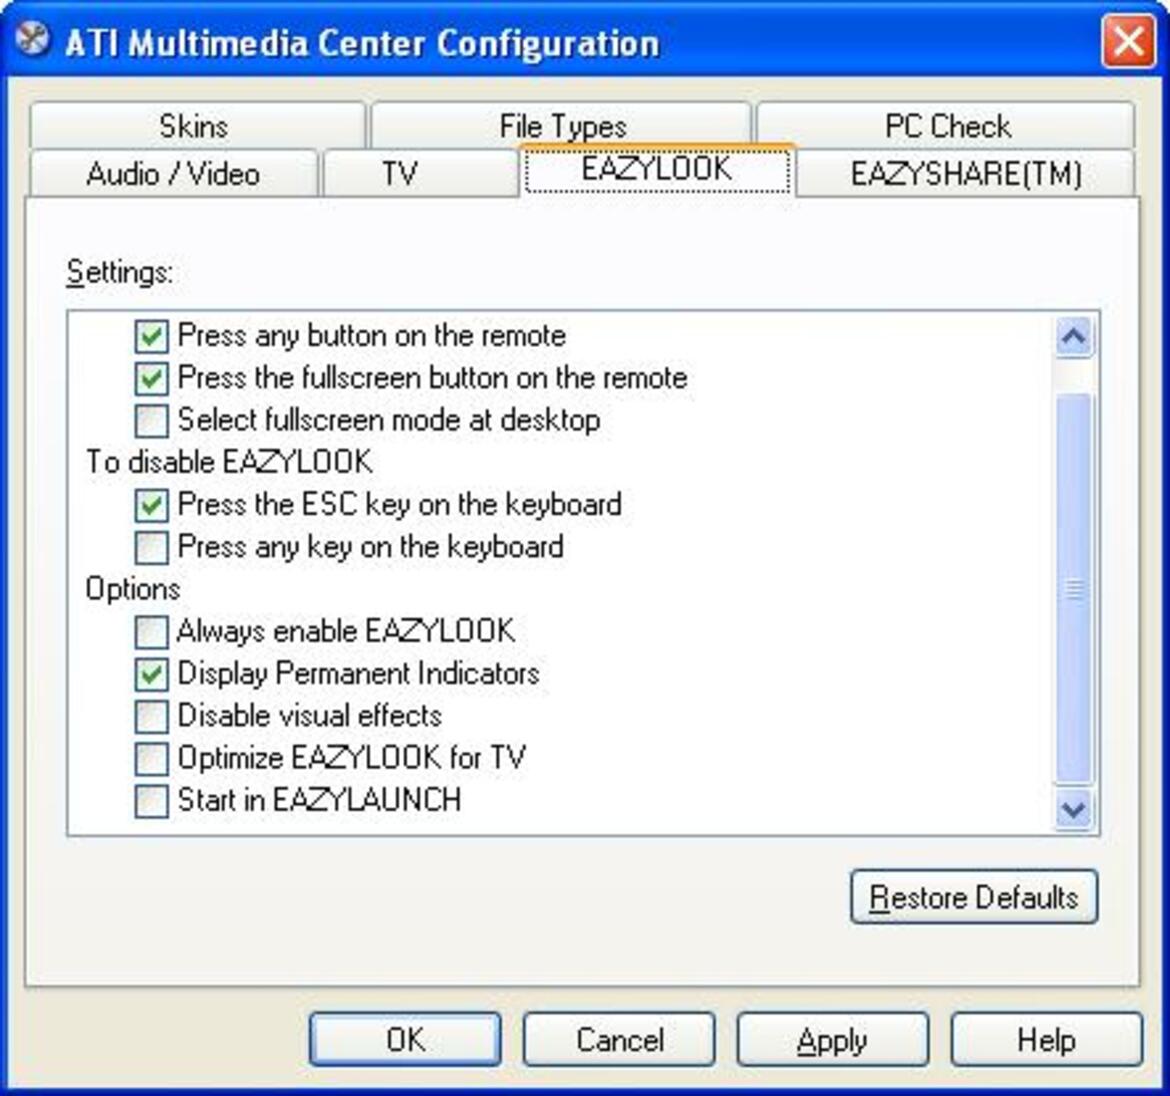The height and width of the screenshot is (1096, 1170).
Task: Tick the Disable visual effects checkbox
Action: point(151,717)
